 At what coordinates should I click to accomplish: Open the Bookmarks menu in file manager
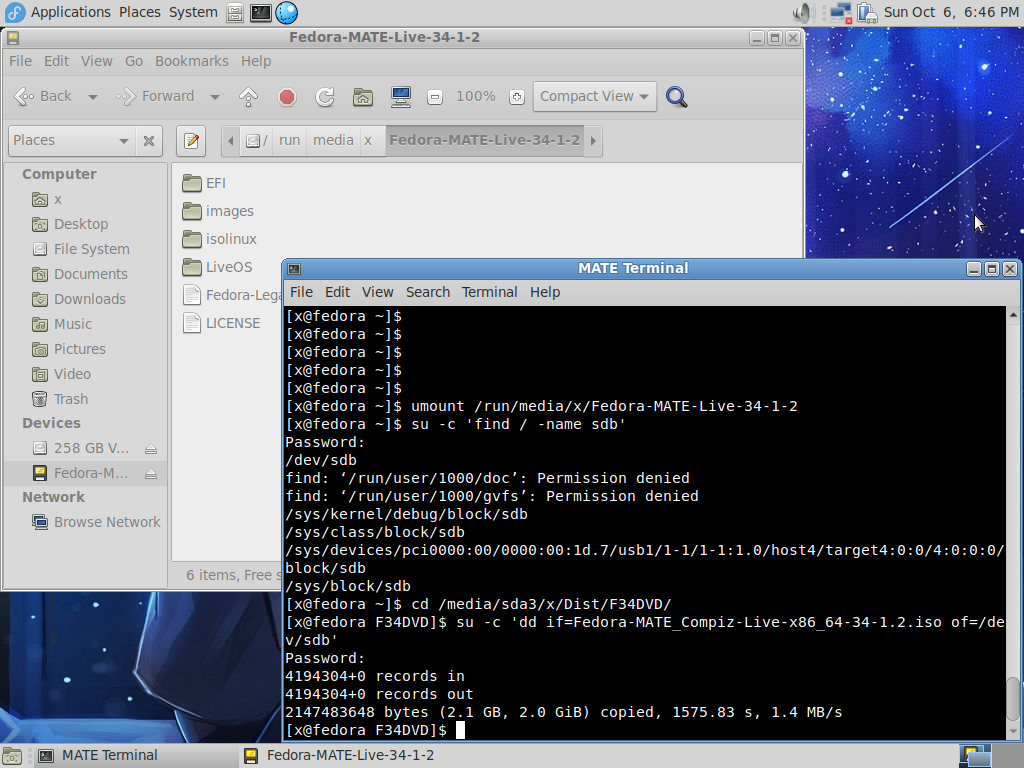[191, 61]
